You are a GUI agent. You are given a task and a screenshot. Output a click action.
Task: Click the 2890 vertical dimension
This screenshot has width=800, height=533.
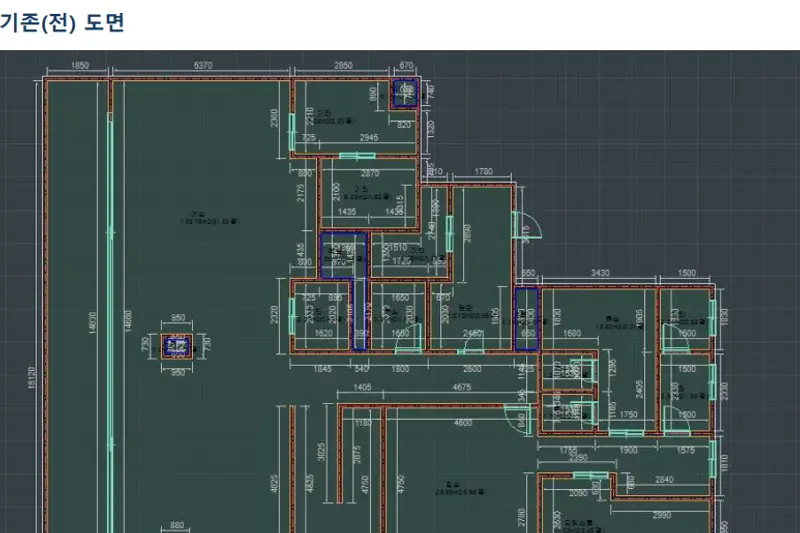[x=467, y=233]
